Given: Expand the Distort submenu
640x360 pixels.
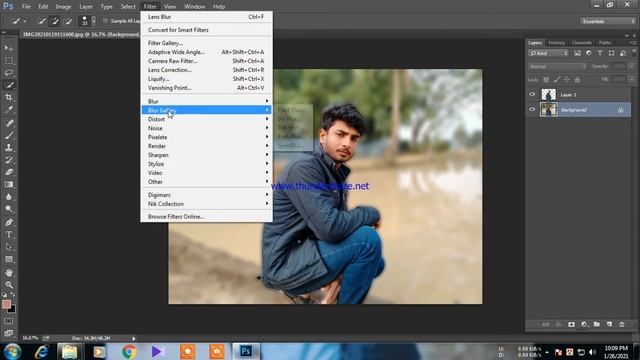Looking at the screenshot, I should [x=207, y=119].
